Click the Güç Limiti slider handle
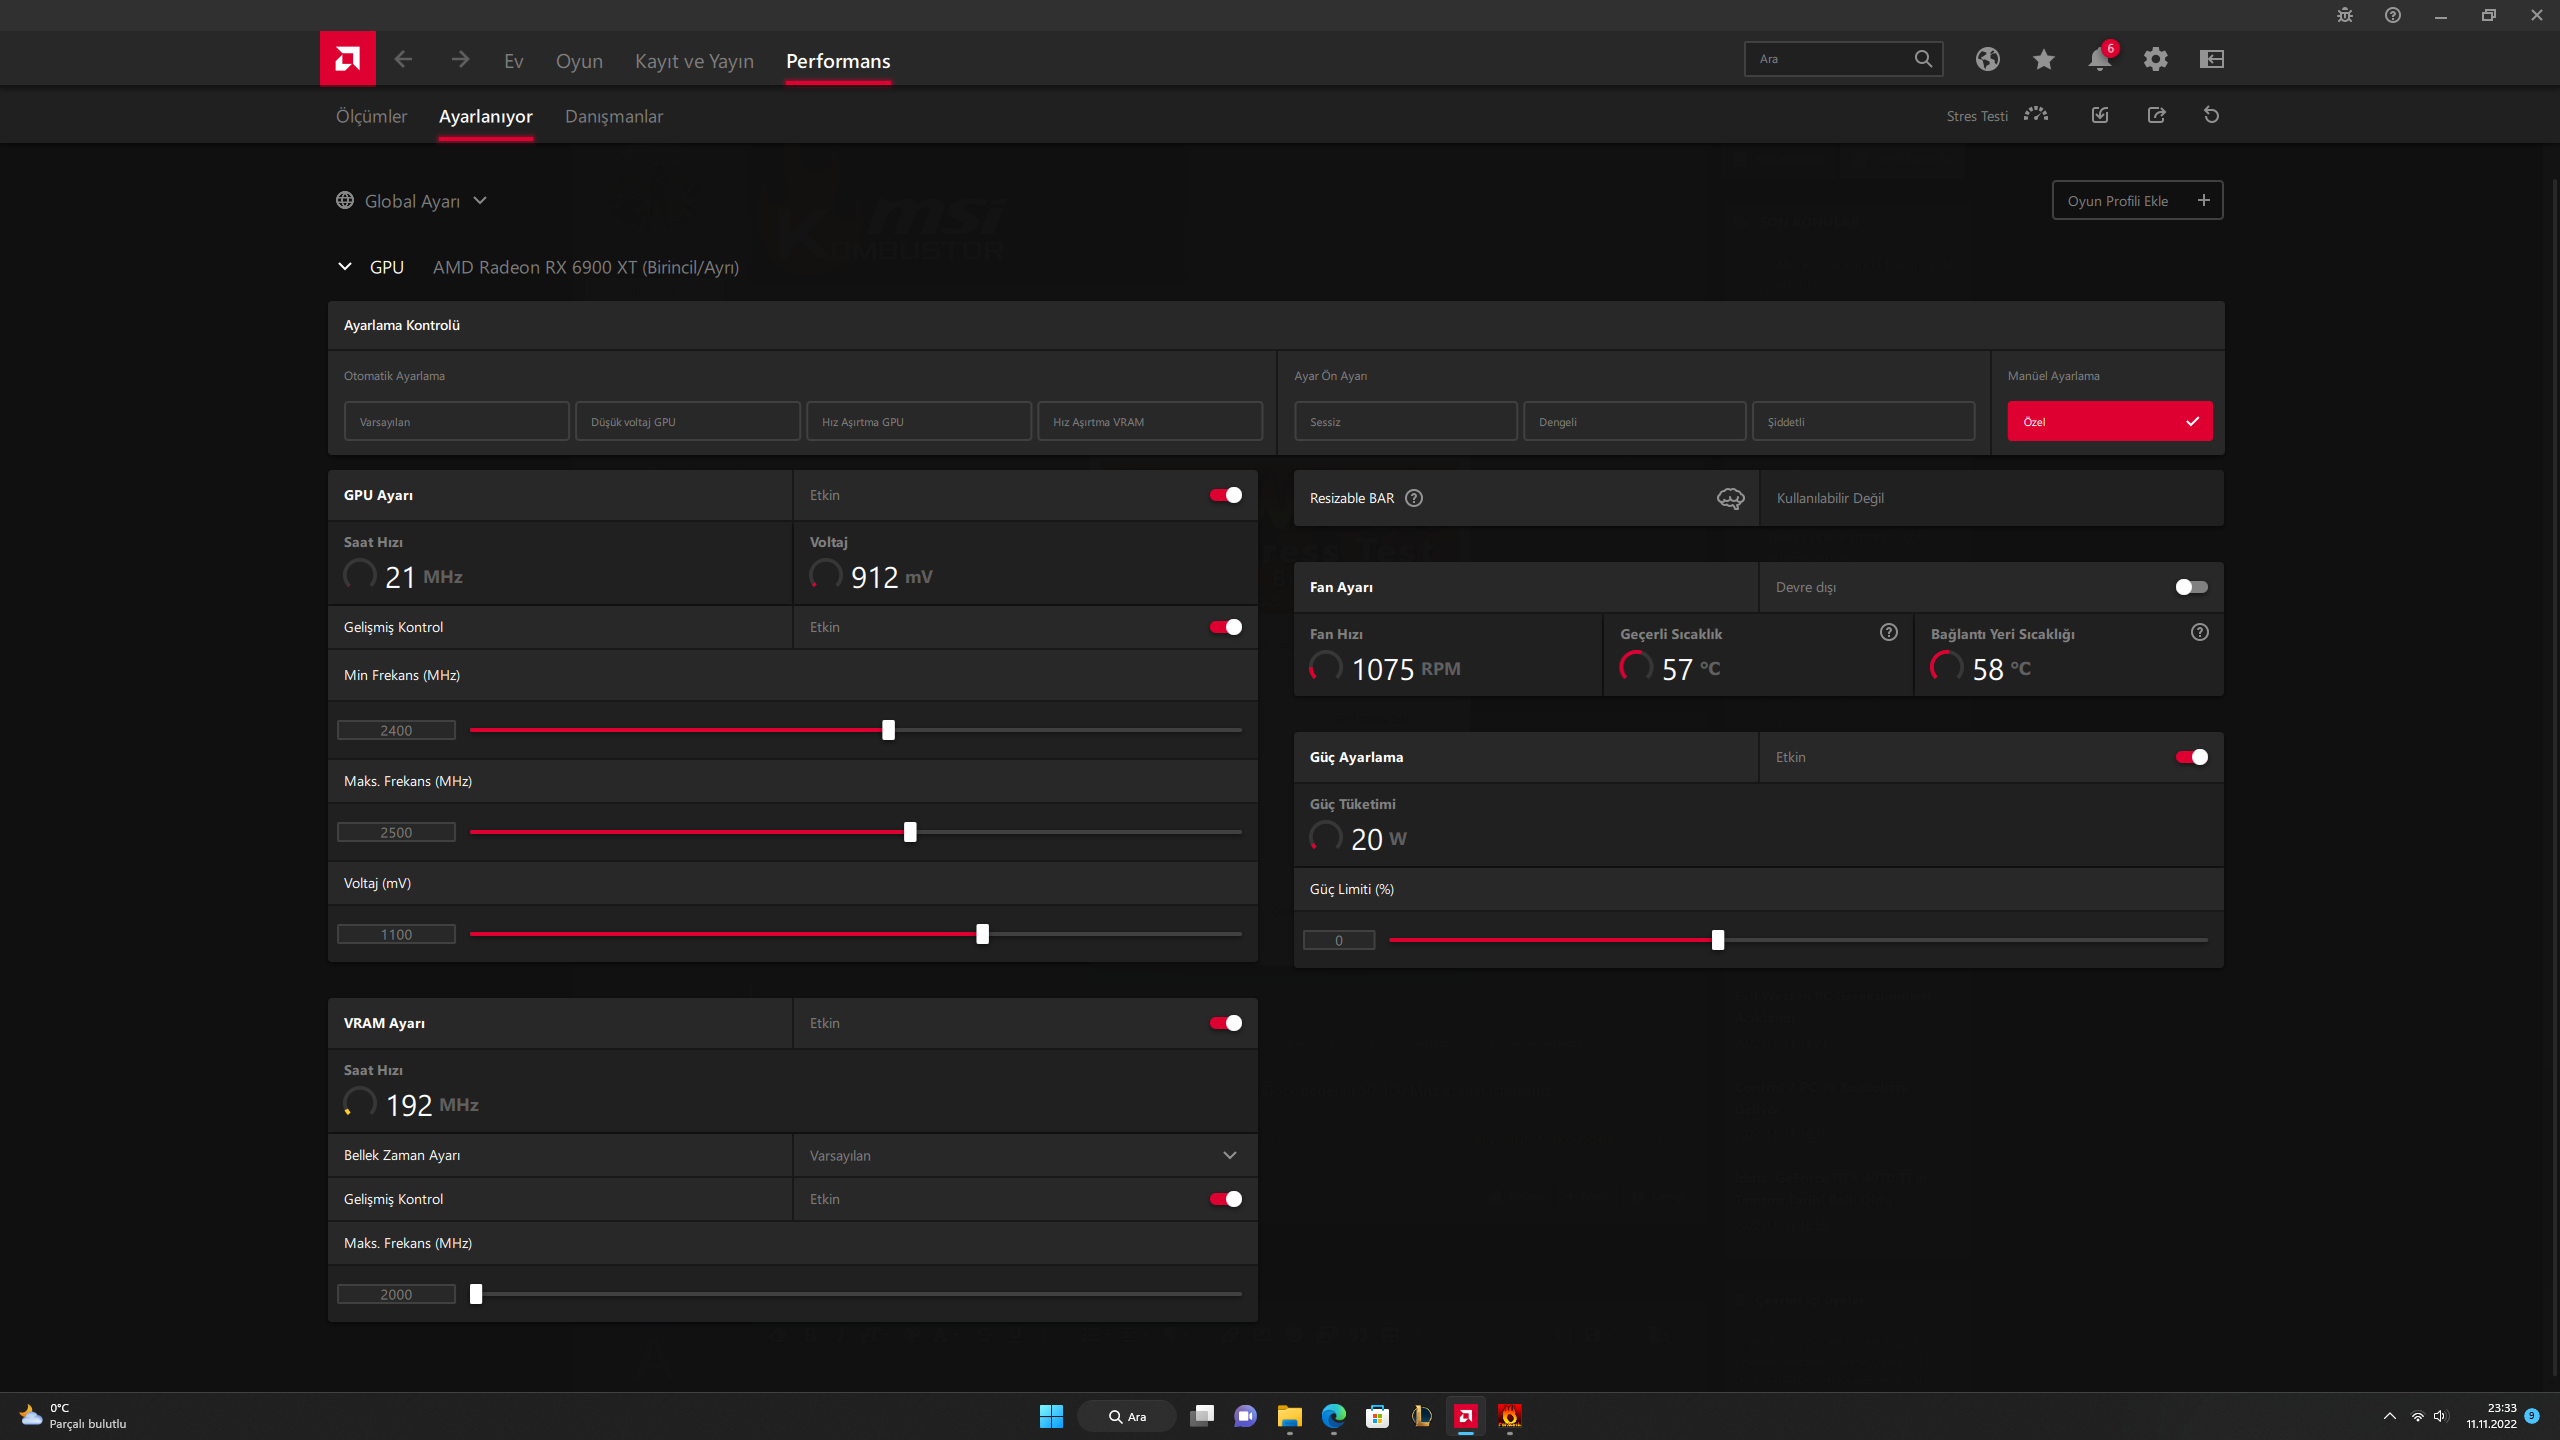Image resolution: width=2560 pixels, height=1440 pixels. click(1717, 940)
